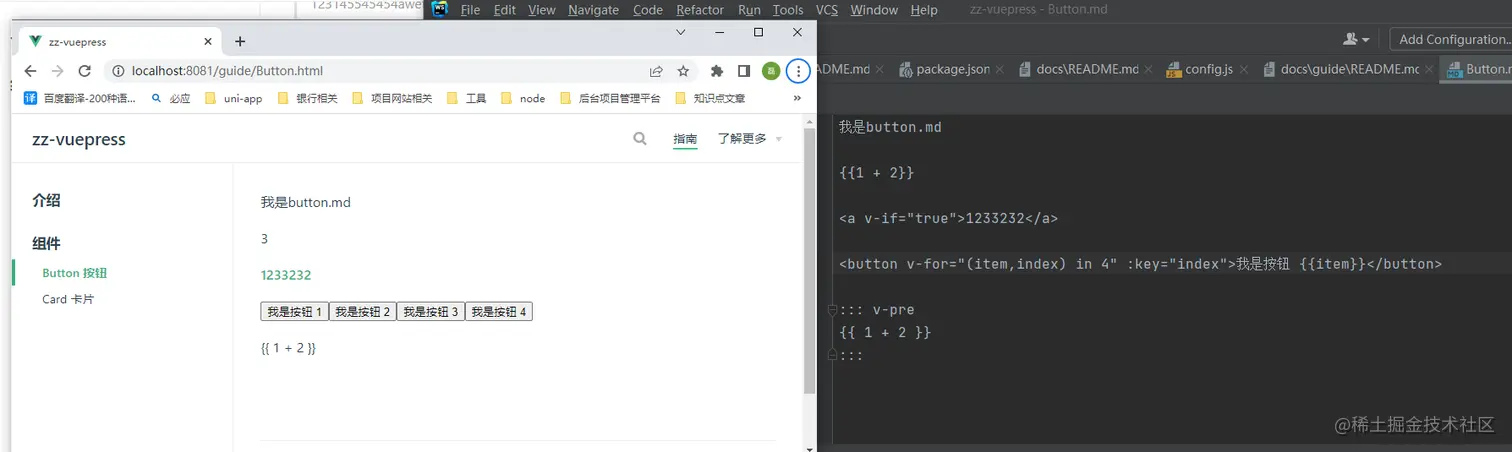Open 介绍 in the sidebar

click(x=46, y=200)
